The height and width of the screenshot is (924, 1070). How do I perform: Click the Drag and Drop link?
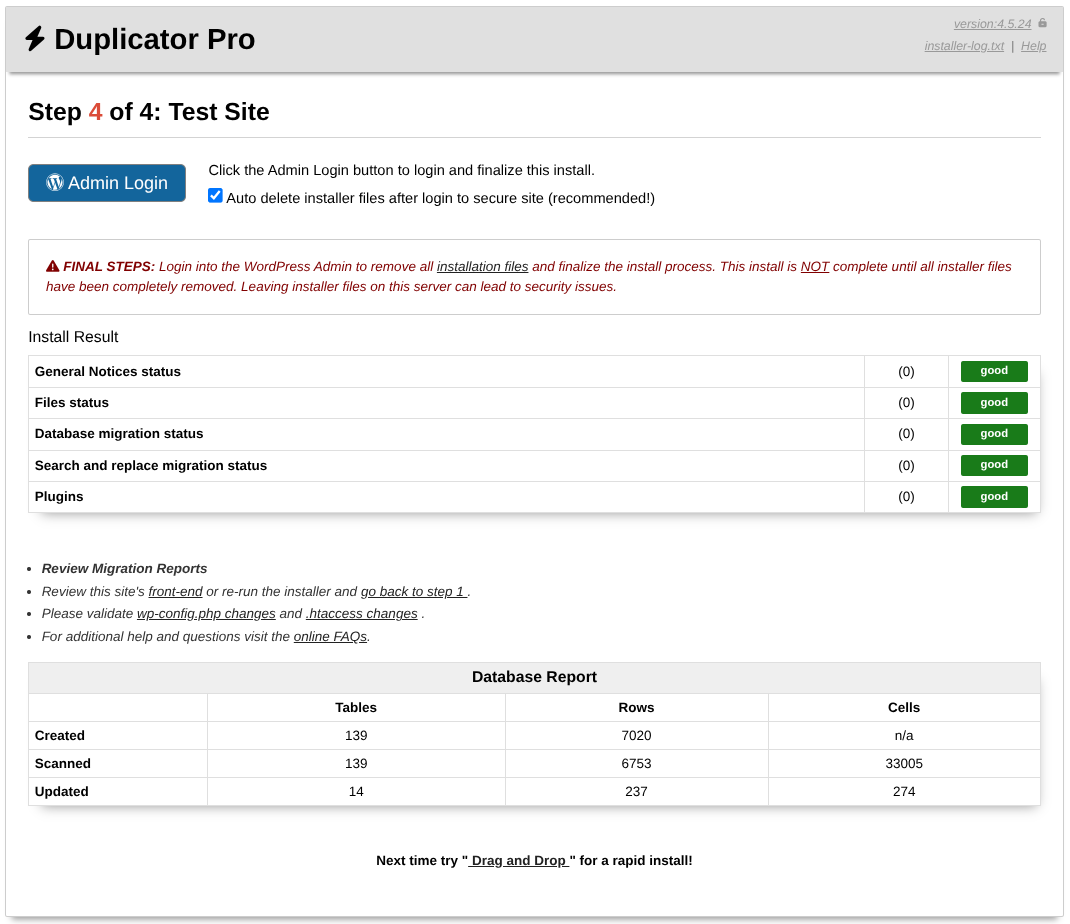518,861
